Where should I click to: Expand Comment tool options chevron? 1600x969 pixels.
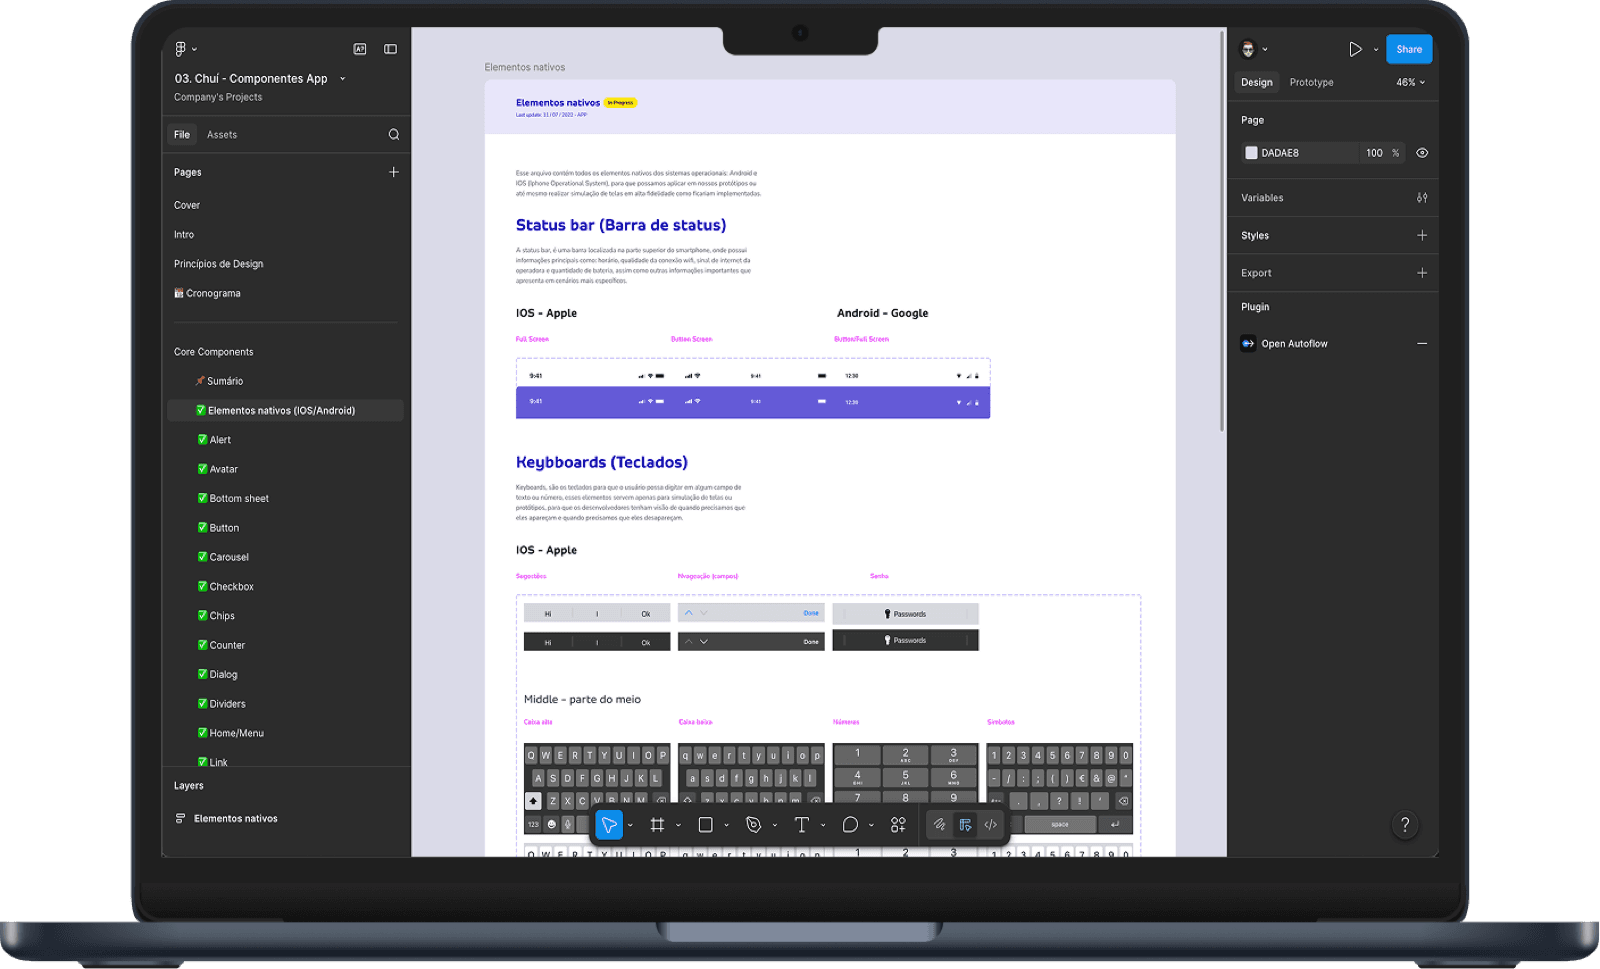(871, 826)
